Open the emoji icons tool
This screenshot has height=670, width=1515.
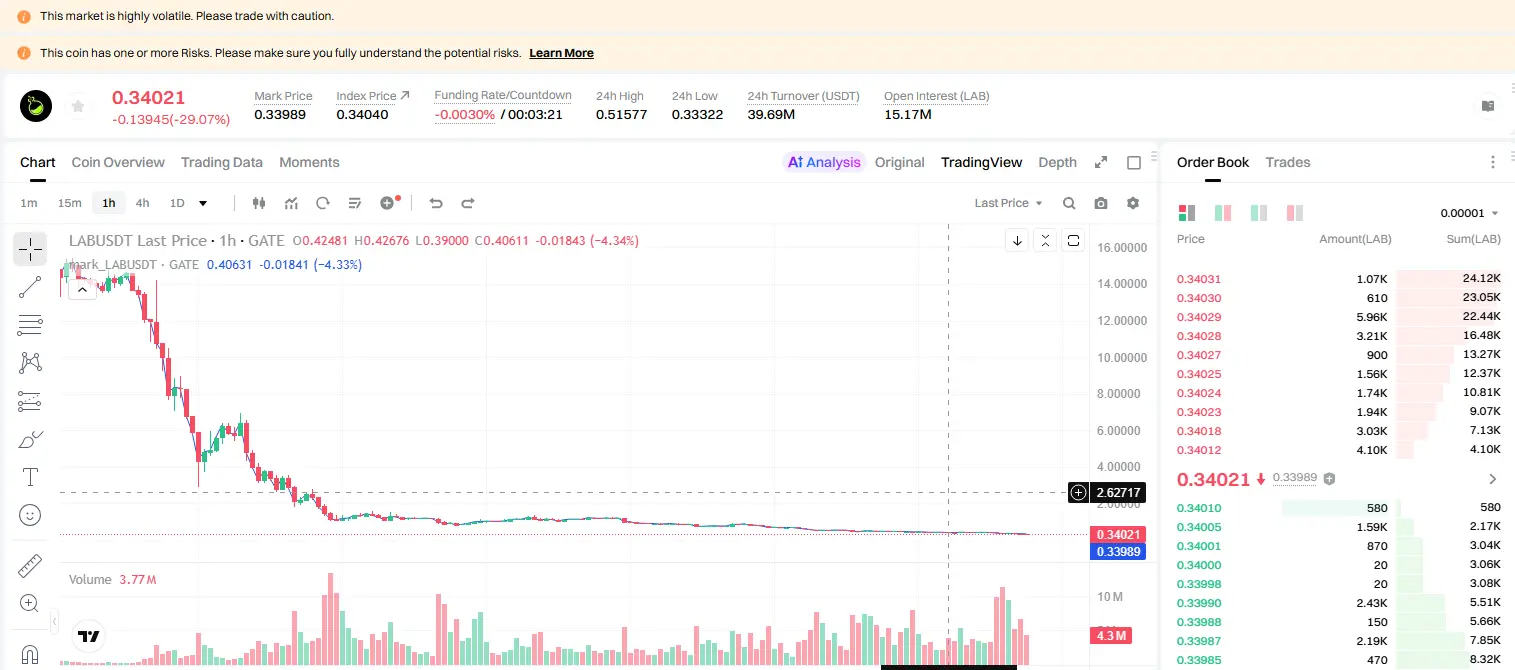pos(30,515)
